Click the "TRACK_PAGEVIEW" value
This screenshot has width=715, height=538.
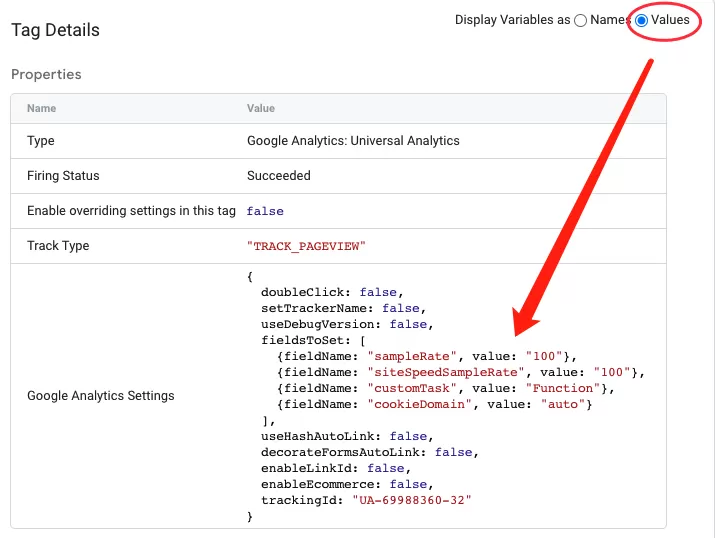point(306,246)
